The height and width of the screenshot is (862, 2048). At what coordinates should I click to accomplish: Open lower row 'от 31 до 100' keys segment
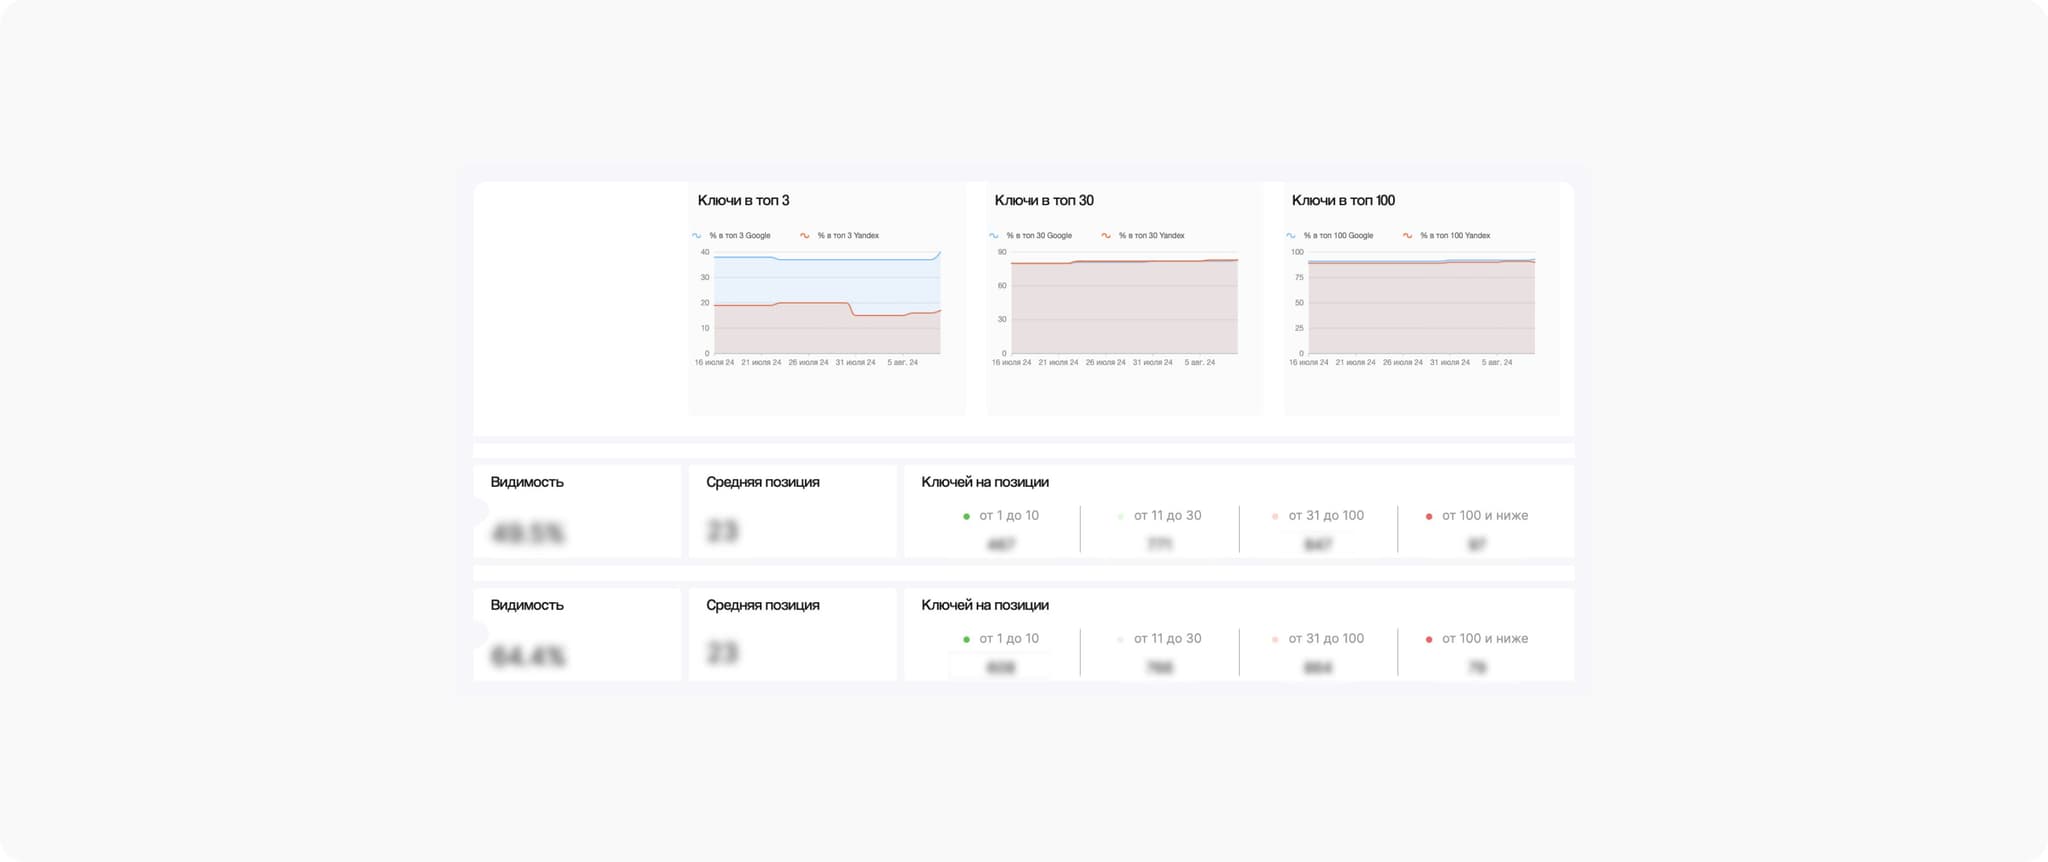tap(1325, 639)
